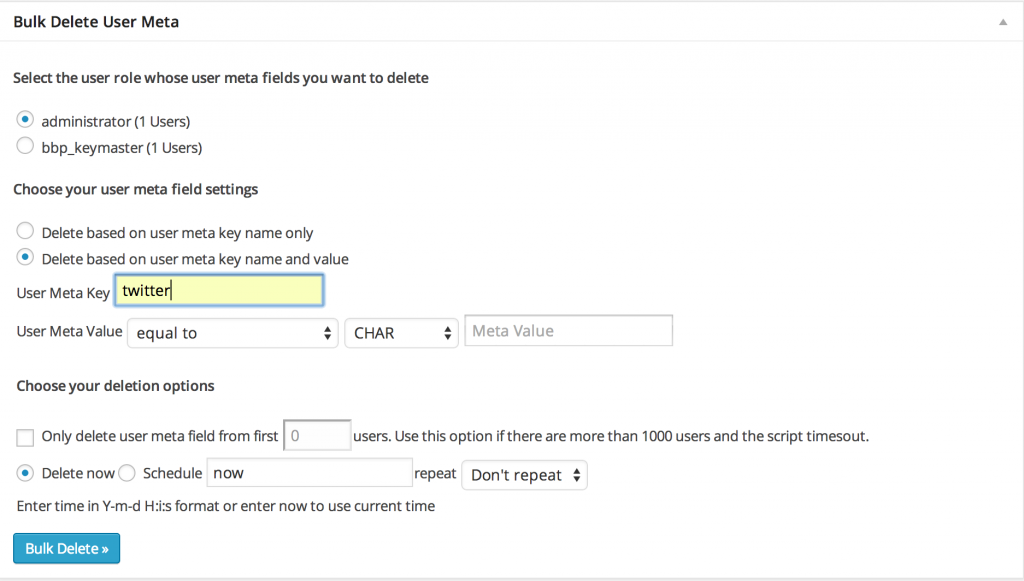1024x581 pixels.
Task: Focus the empty Meta Value input field
Action: [x=567, y=330]
